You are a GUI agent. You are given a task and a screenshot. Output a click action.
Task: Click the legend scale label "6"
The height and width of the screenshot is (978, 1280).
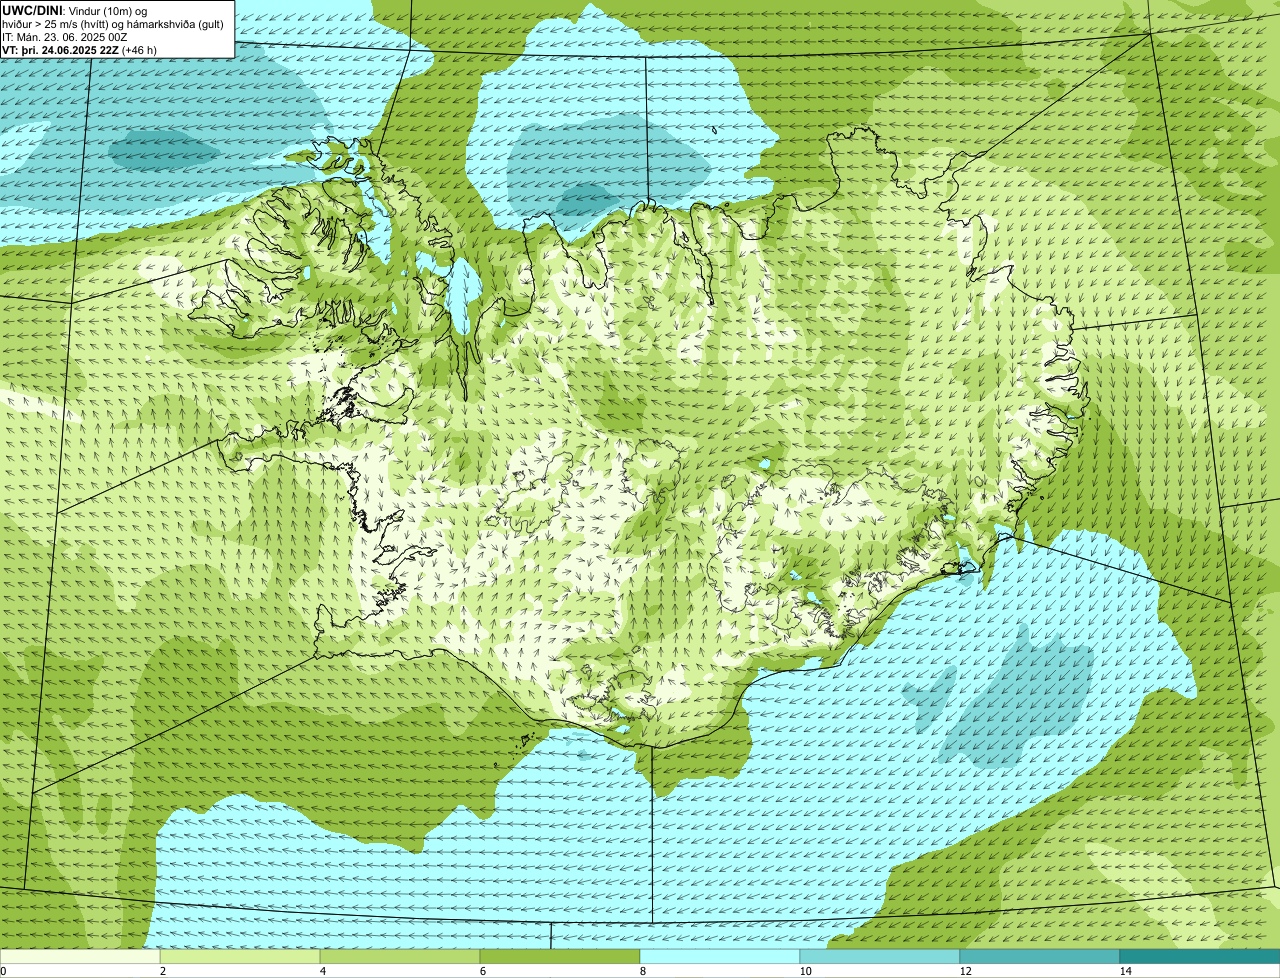(x=482, y=971)
